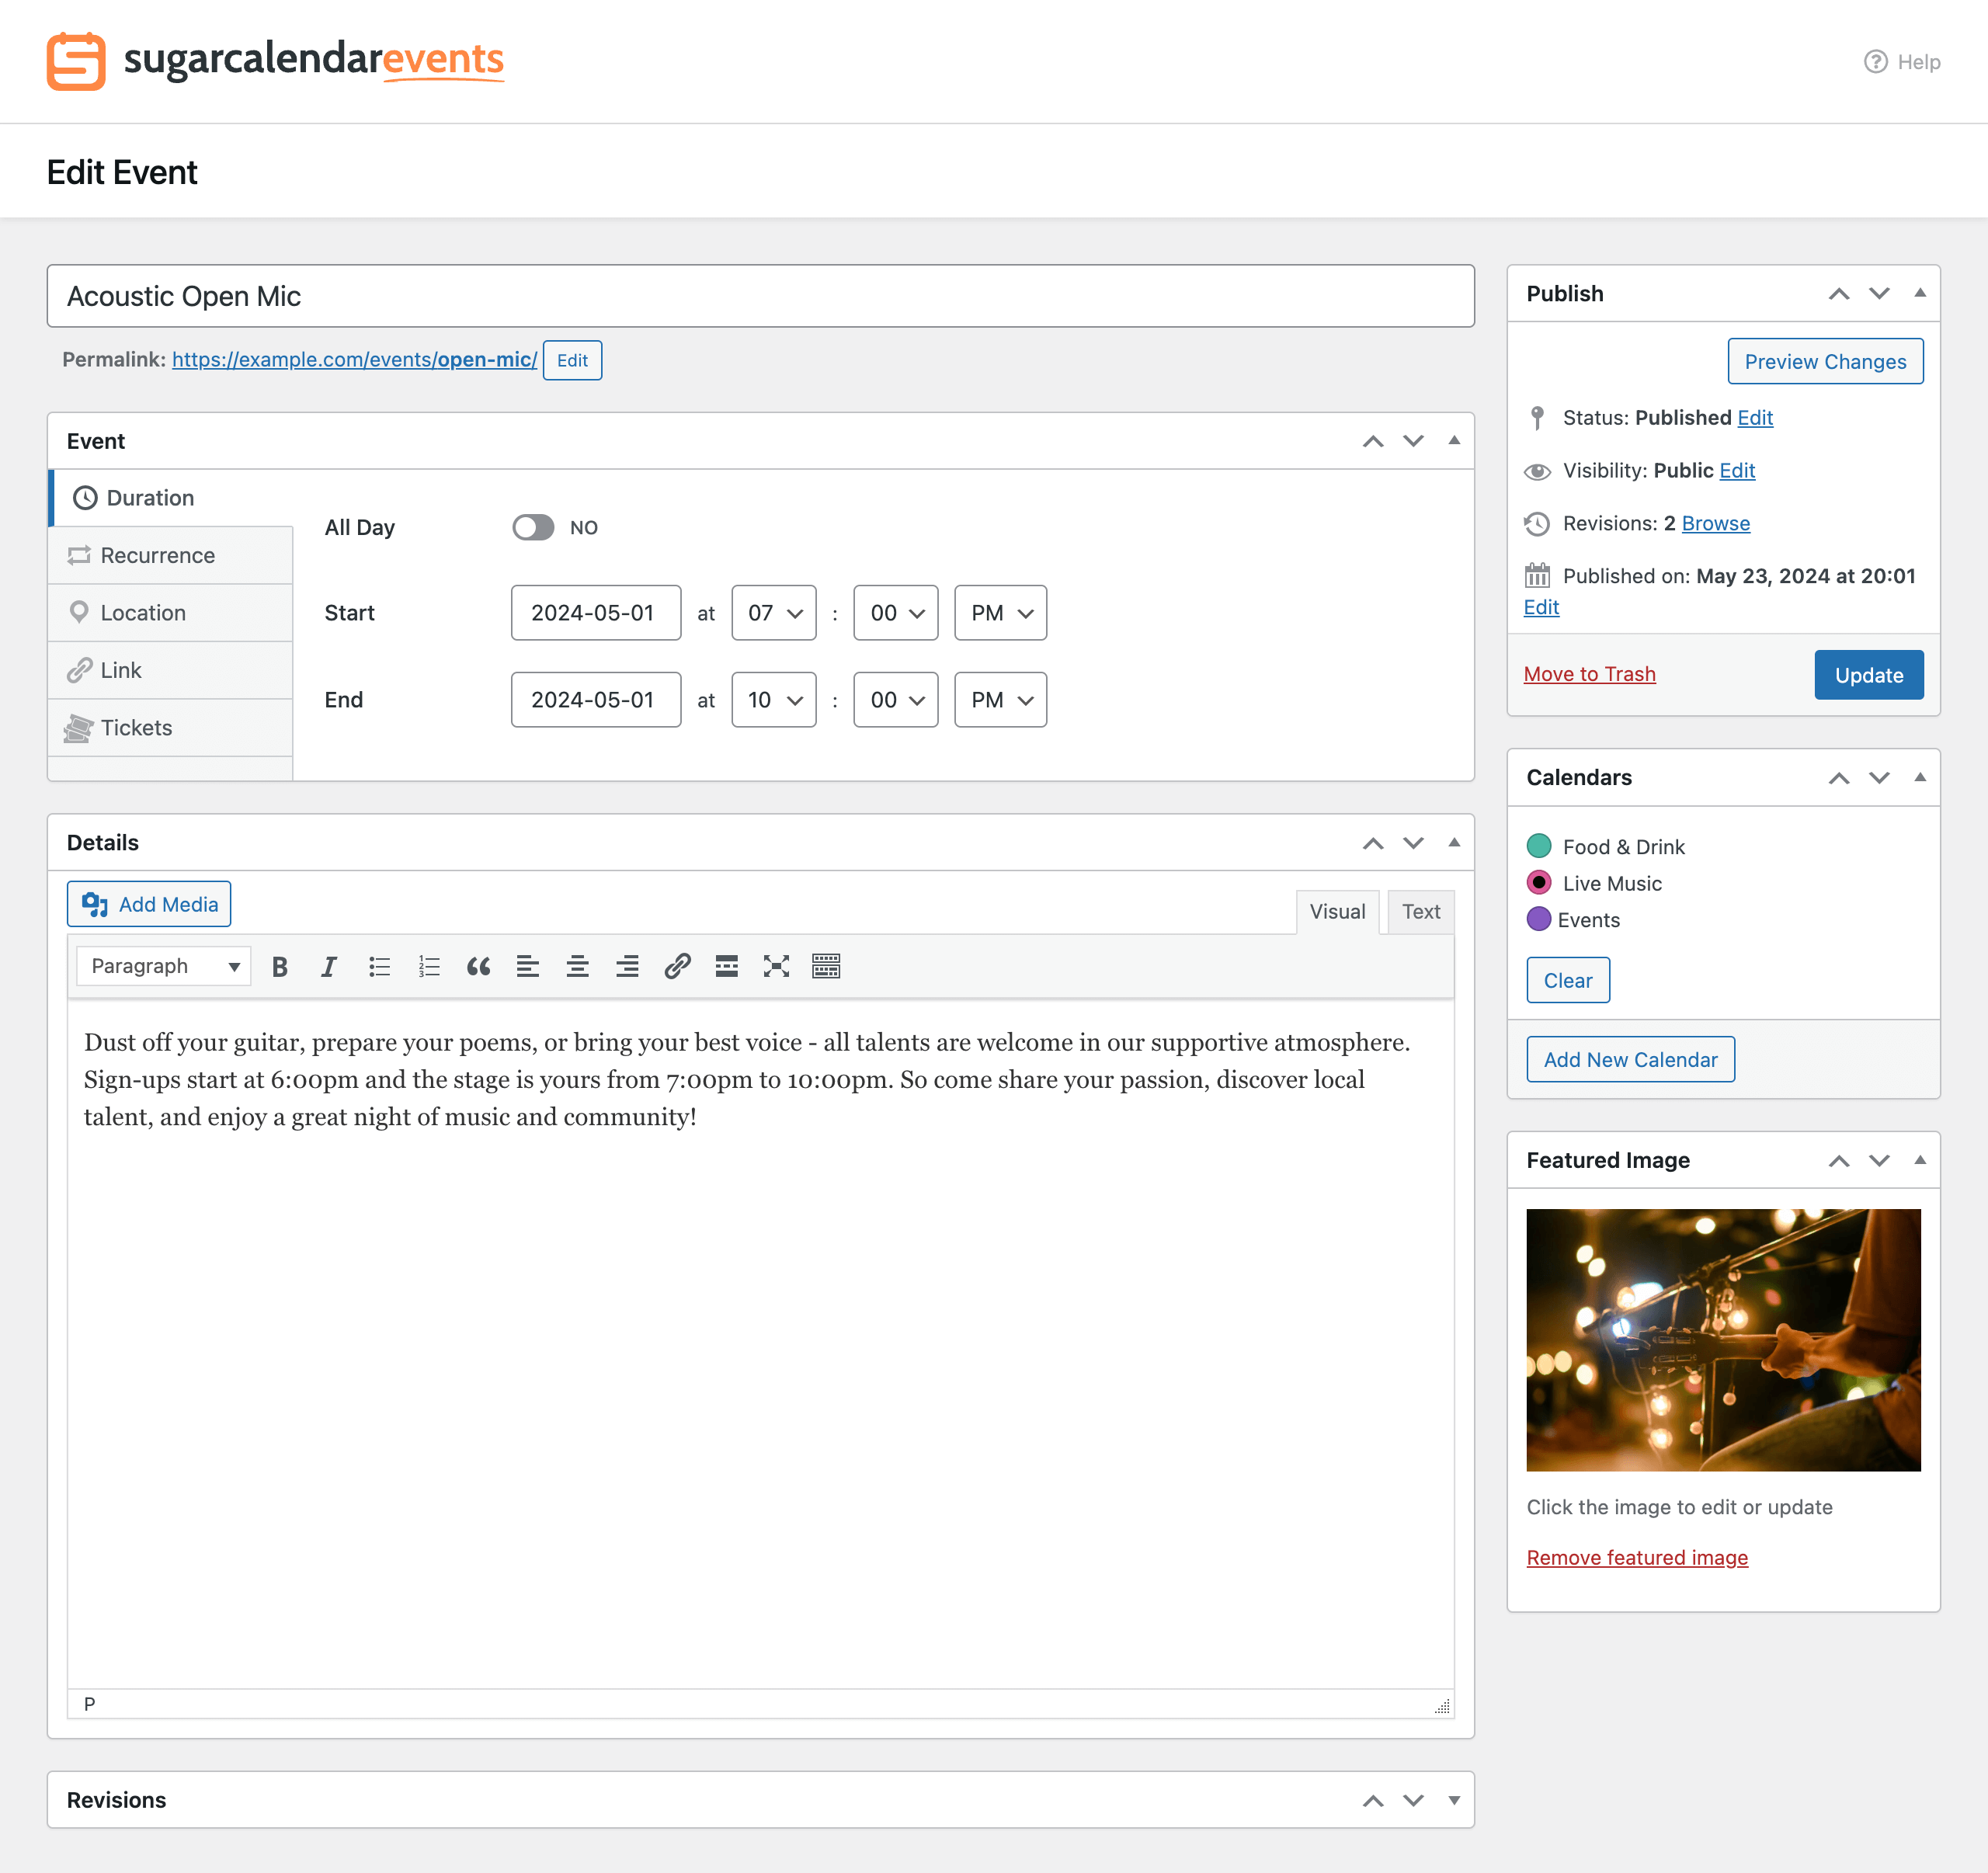Open the Paragraph format dropdown
Screen dimensions: 1988x1873
(x=164, y=966)
